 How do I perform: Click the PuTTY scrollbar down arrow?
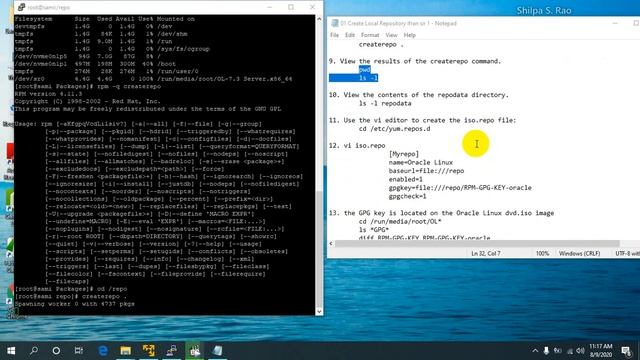pyautogui.click(x=319, y=311)
